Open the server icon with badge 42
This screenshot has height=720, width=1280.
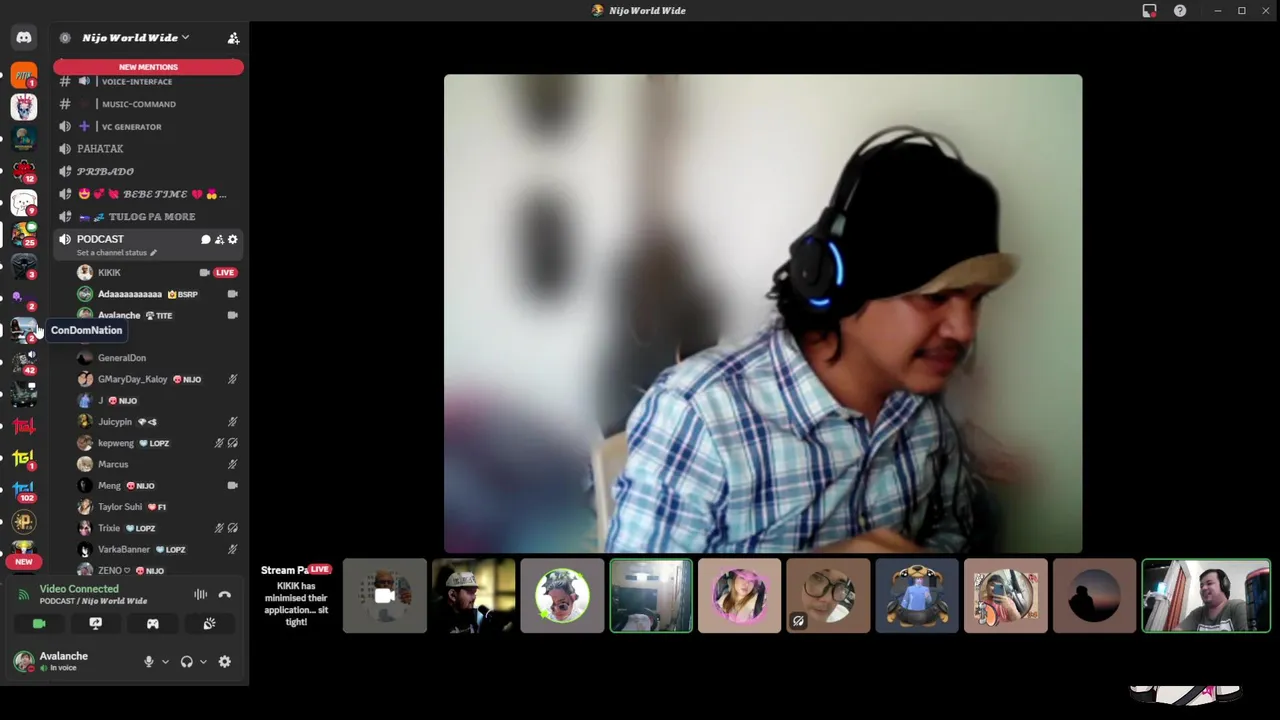coord(24,362)
